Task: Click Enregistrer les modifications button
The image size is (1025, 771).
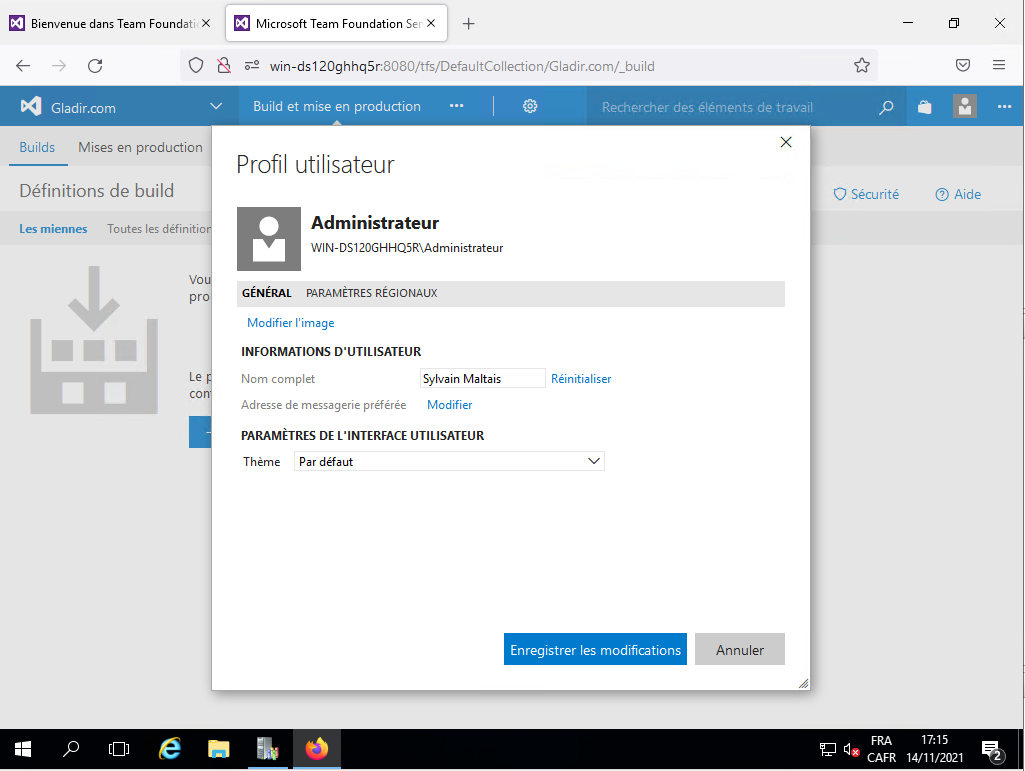Action: (595, 650)
